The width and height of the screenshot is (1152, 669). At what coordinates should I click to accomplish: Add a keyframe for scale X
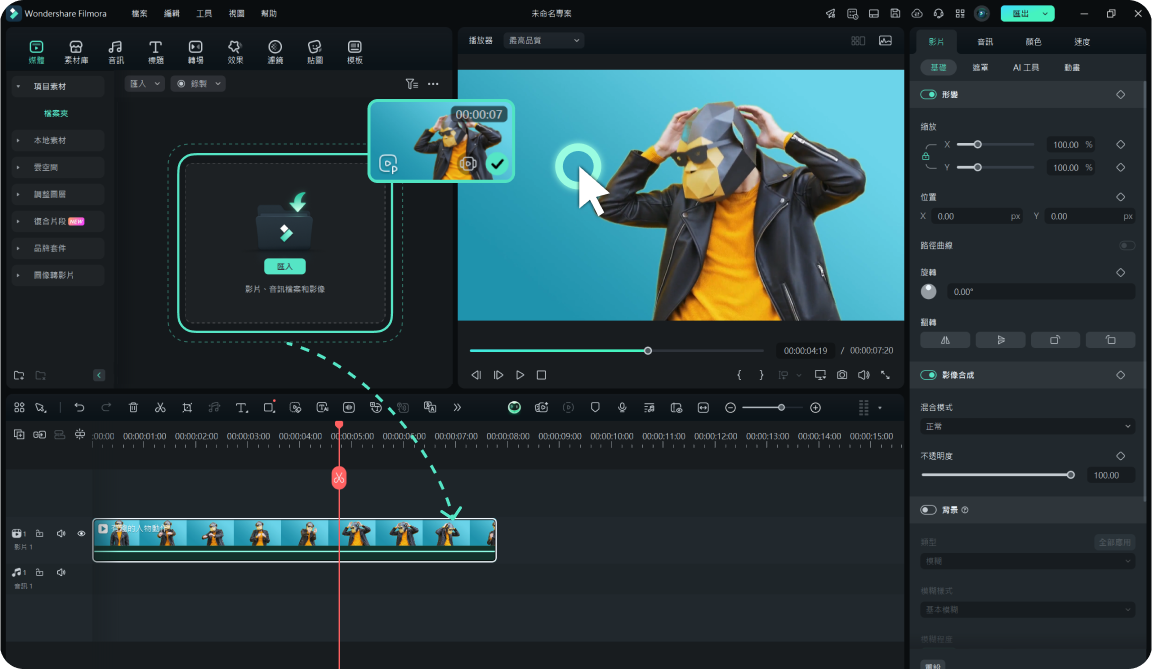(x=1120, y=145)
